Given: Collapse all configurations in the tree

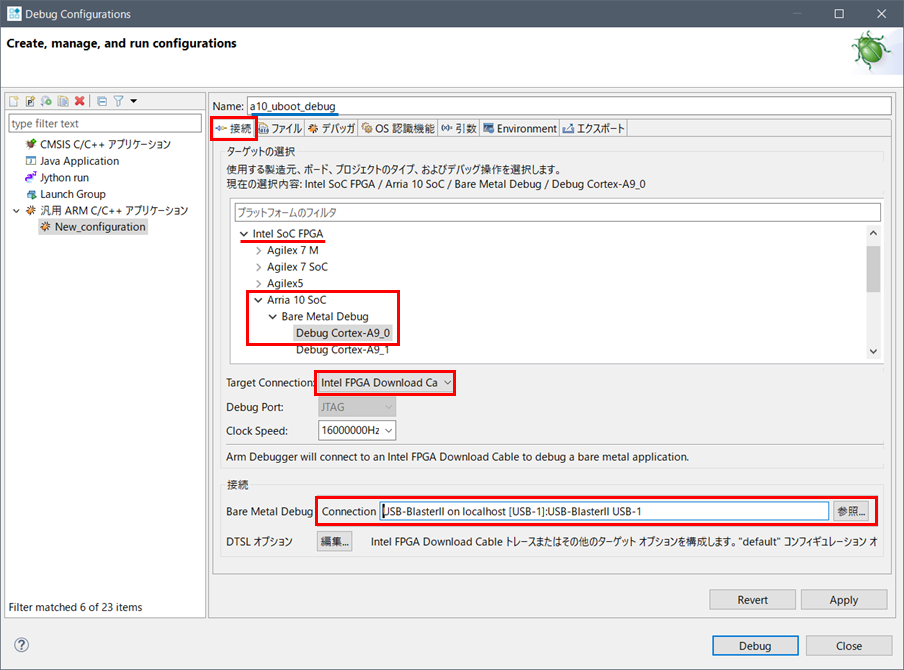Looking at the screenshot, I should 102,101.
